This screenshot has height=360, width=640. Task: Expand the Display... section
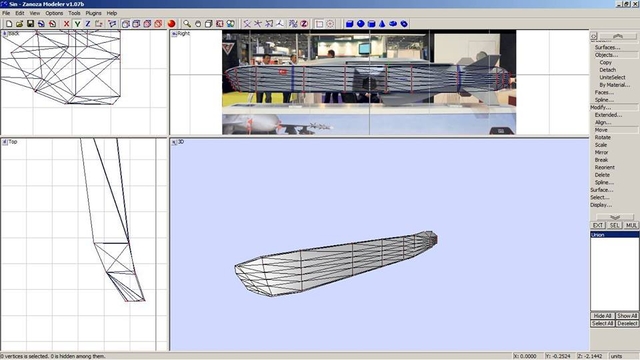point(601,205)
